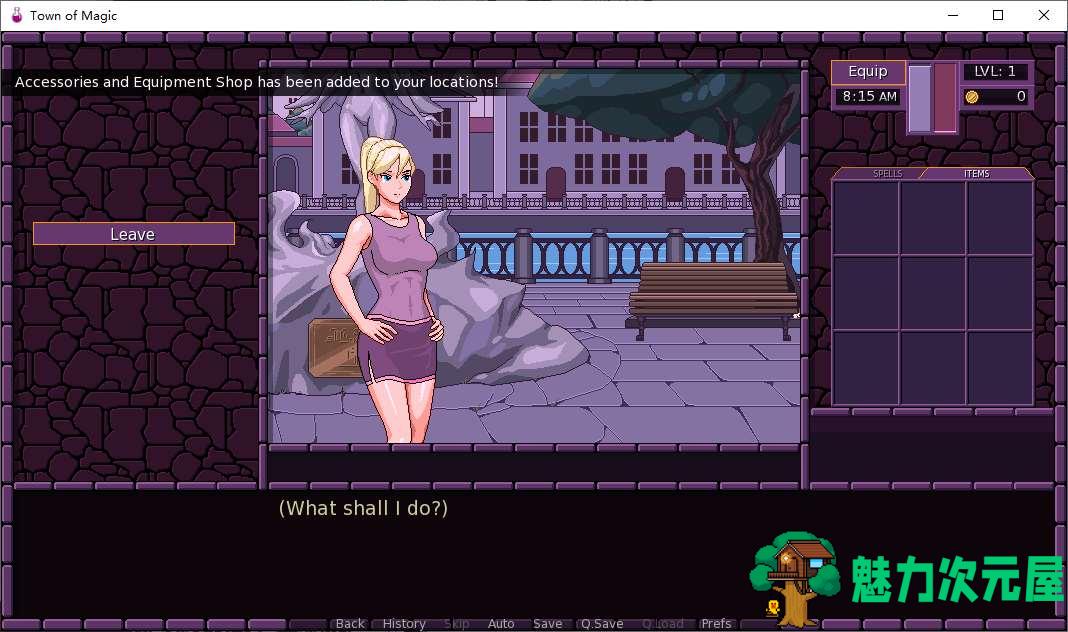Screen dimensions: 1068x632
Task: Open the dialogue History
Action: point(404,623)
